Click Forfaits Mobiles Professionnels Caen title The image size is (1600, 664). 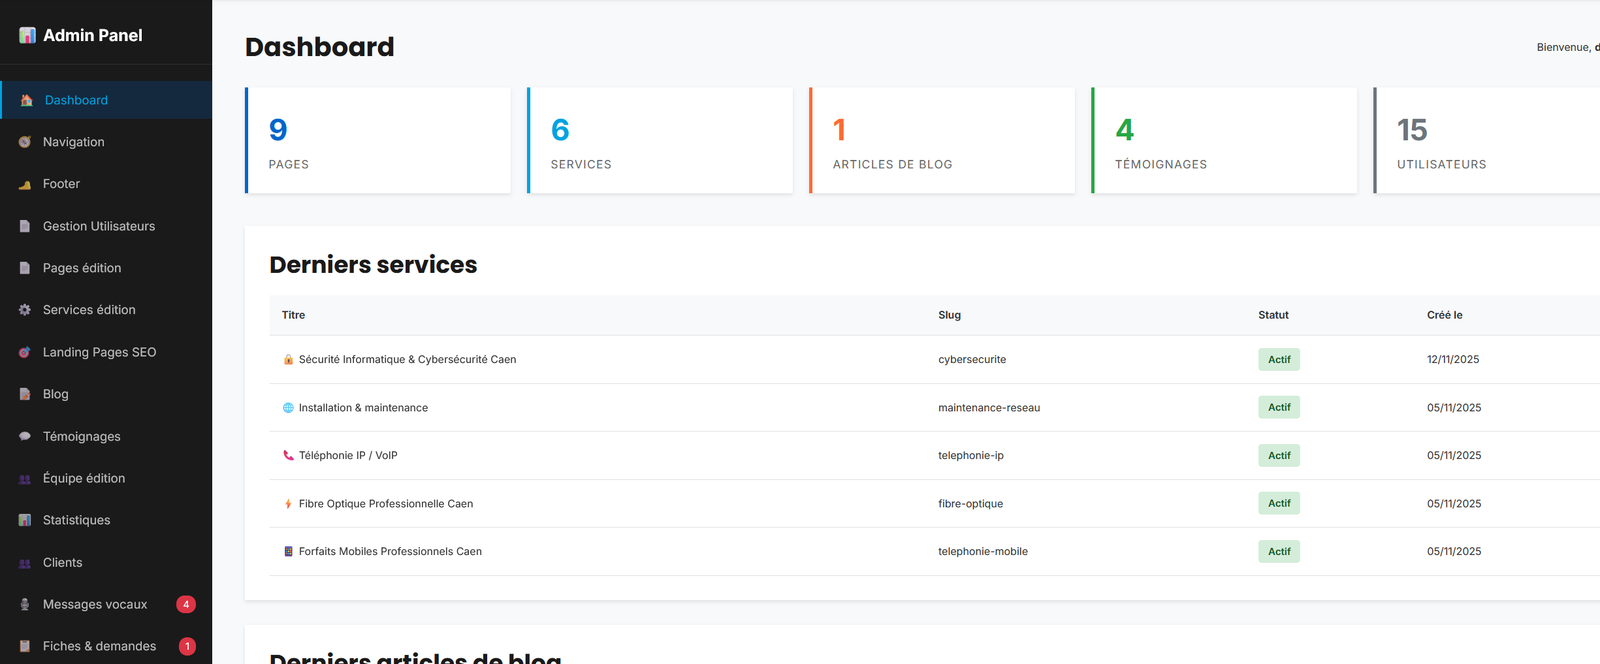pos(390,551)
